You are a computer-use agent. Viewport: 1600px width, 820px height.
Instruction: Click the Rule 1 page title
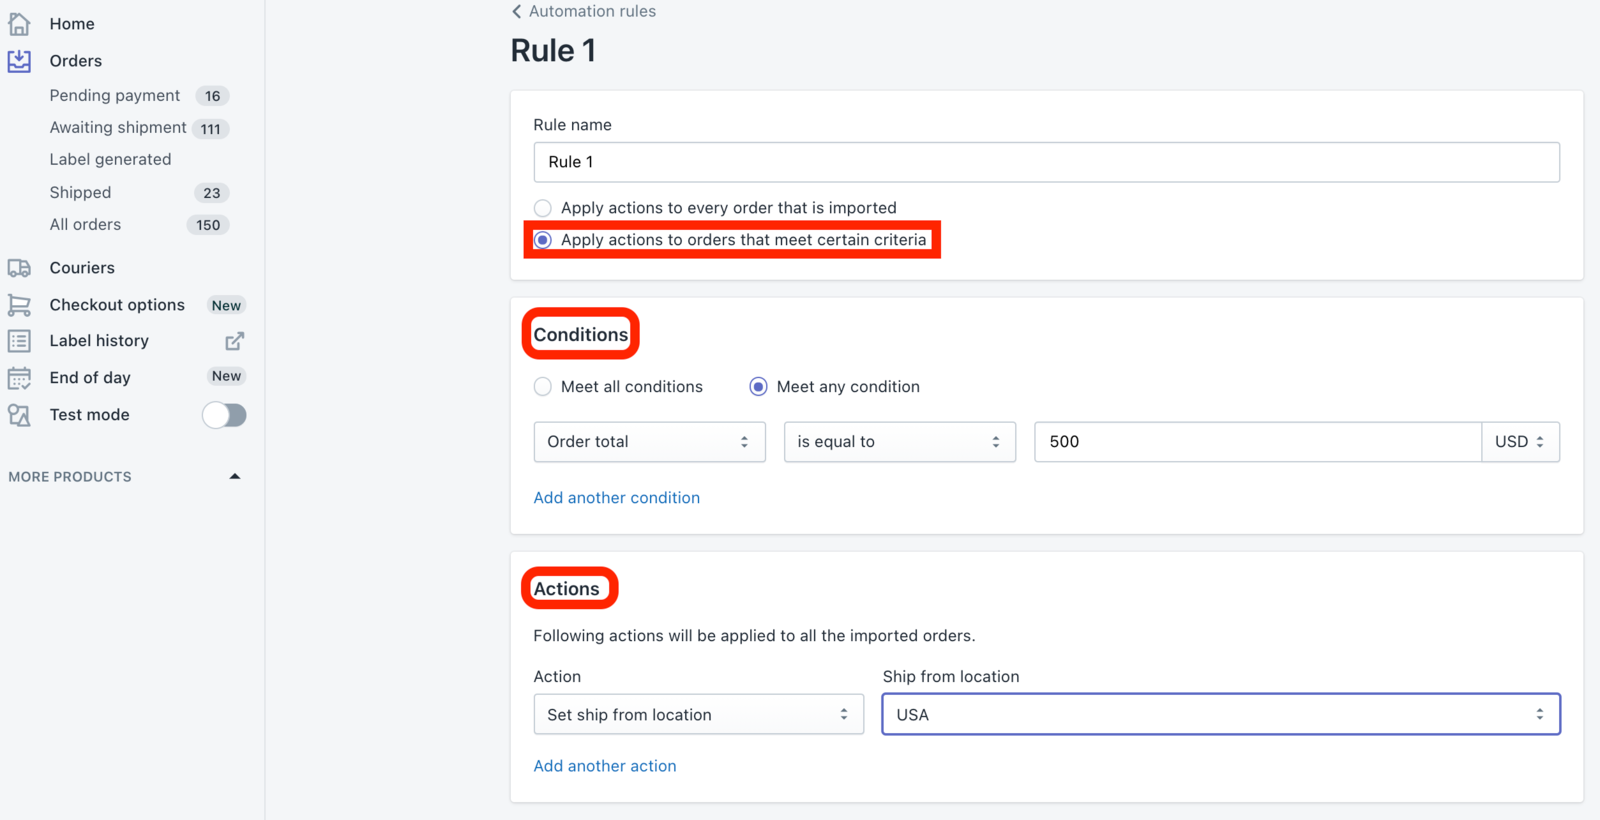(553, 51)
